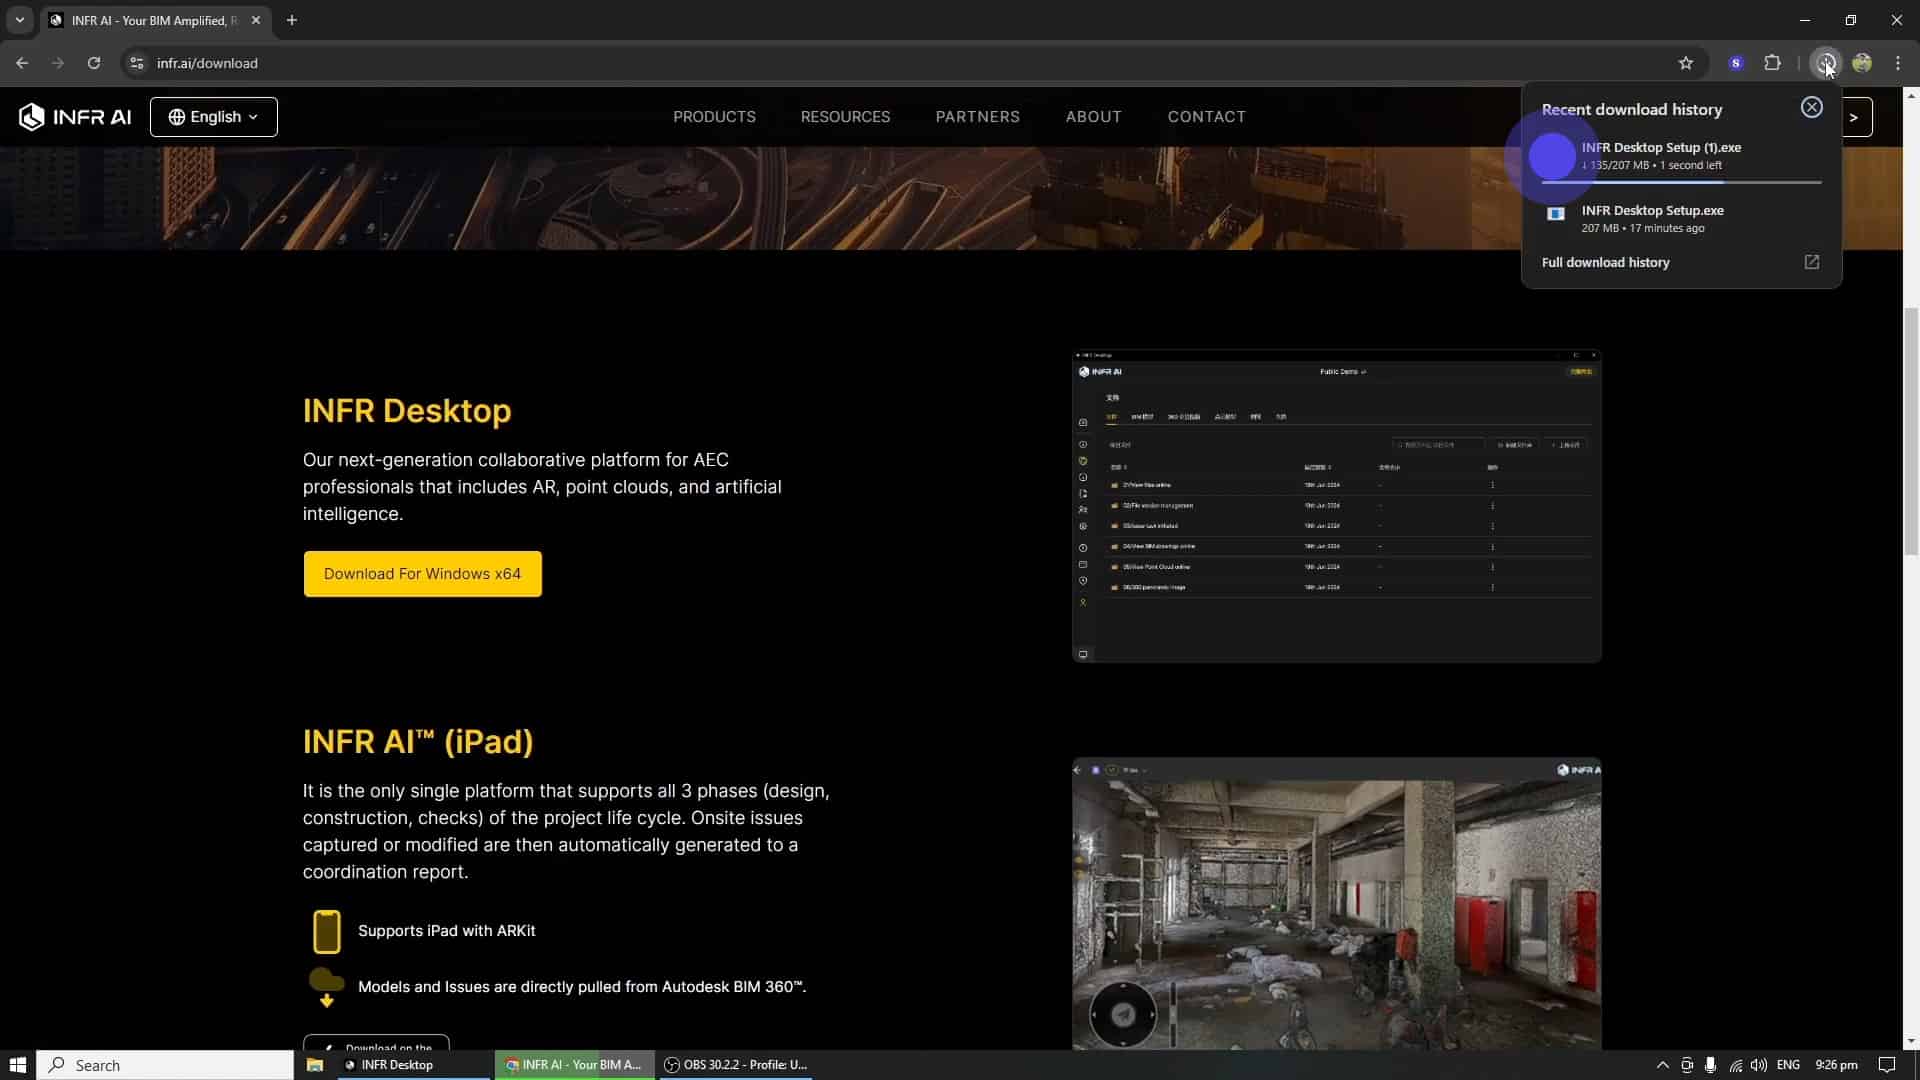Click the INFR AI (iPad) heading
The image size is (1920, 1080).
(418, 742)
